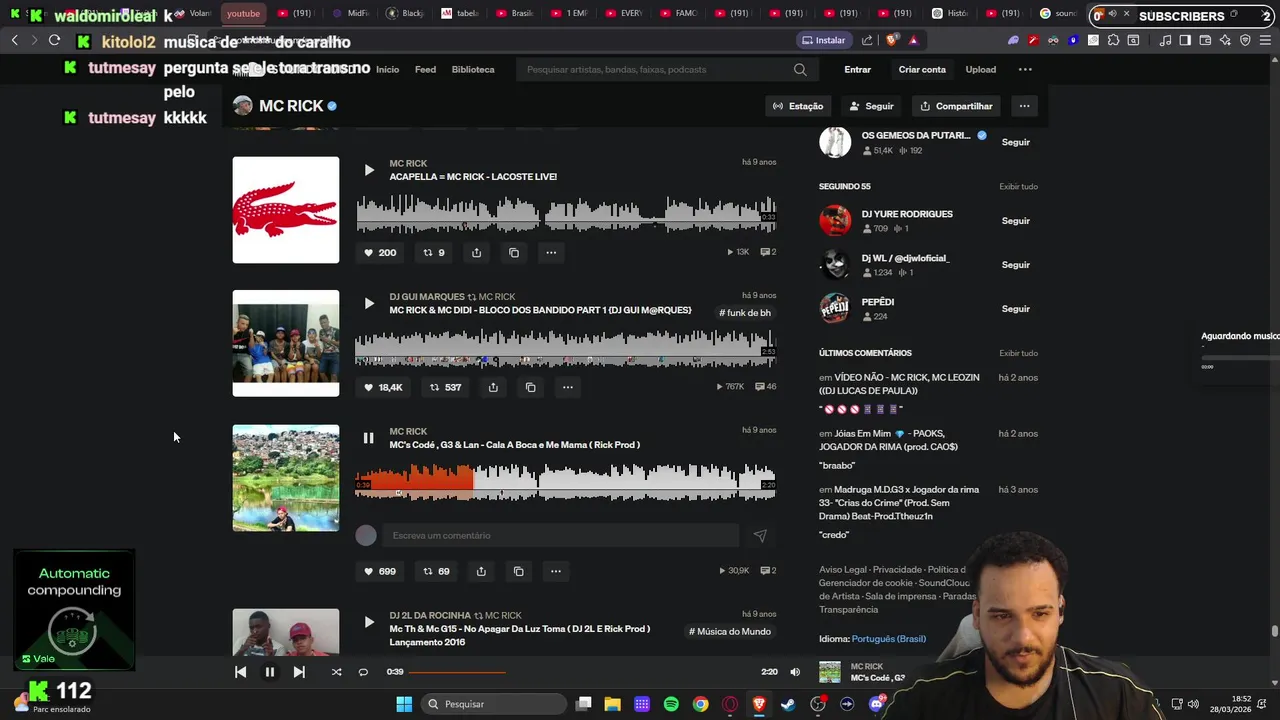Screen dimensions: 1280x720
Task: Open DJ GUI MARQUES artist link
Action: (427, 297)
